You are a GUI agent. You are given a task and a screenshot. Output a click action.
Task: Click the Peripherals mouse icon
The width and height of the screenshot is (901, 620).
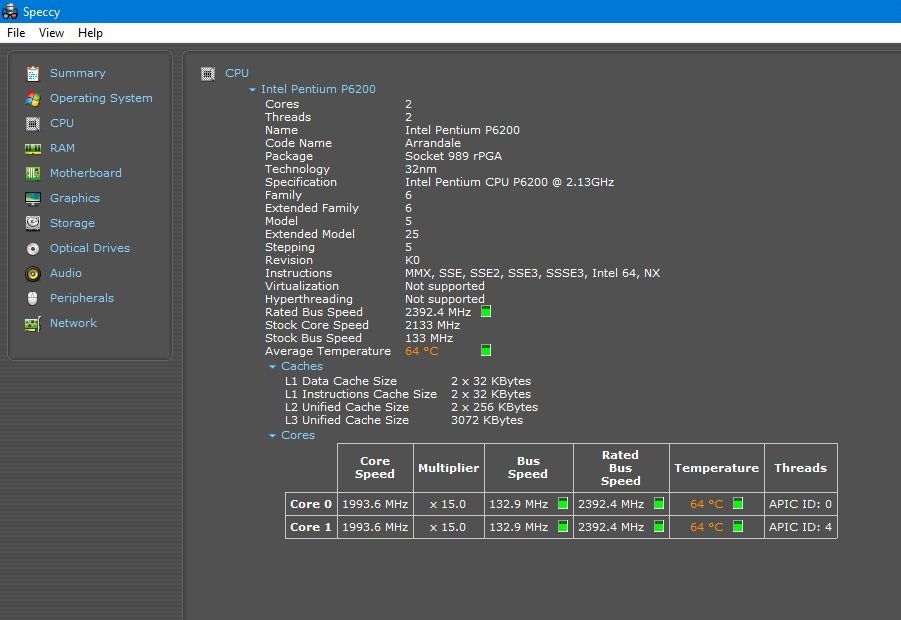(33, 298)
